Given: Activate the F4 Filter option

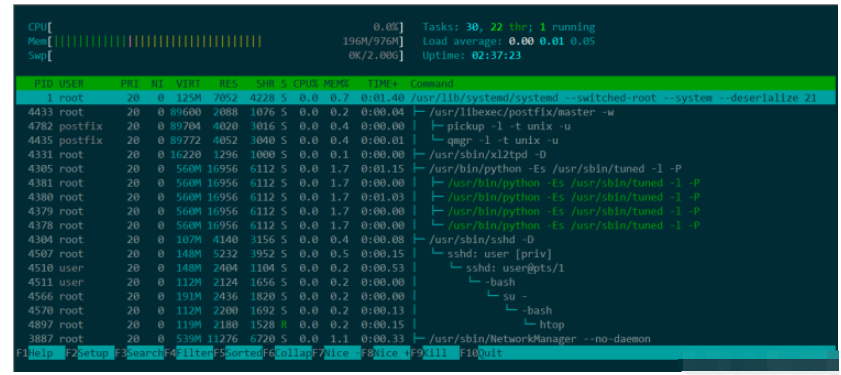Looking at the screenshot, I should (188, 353).
